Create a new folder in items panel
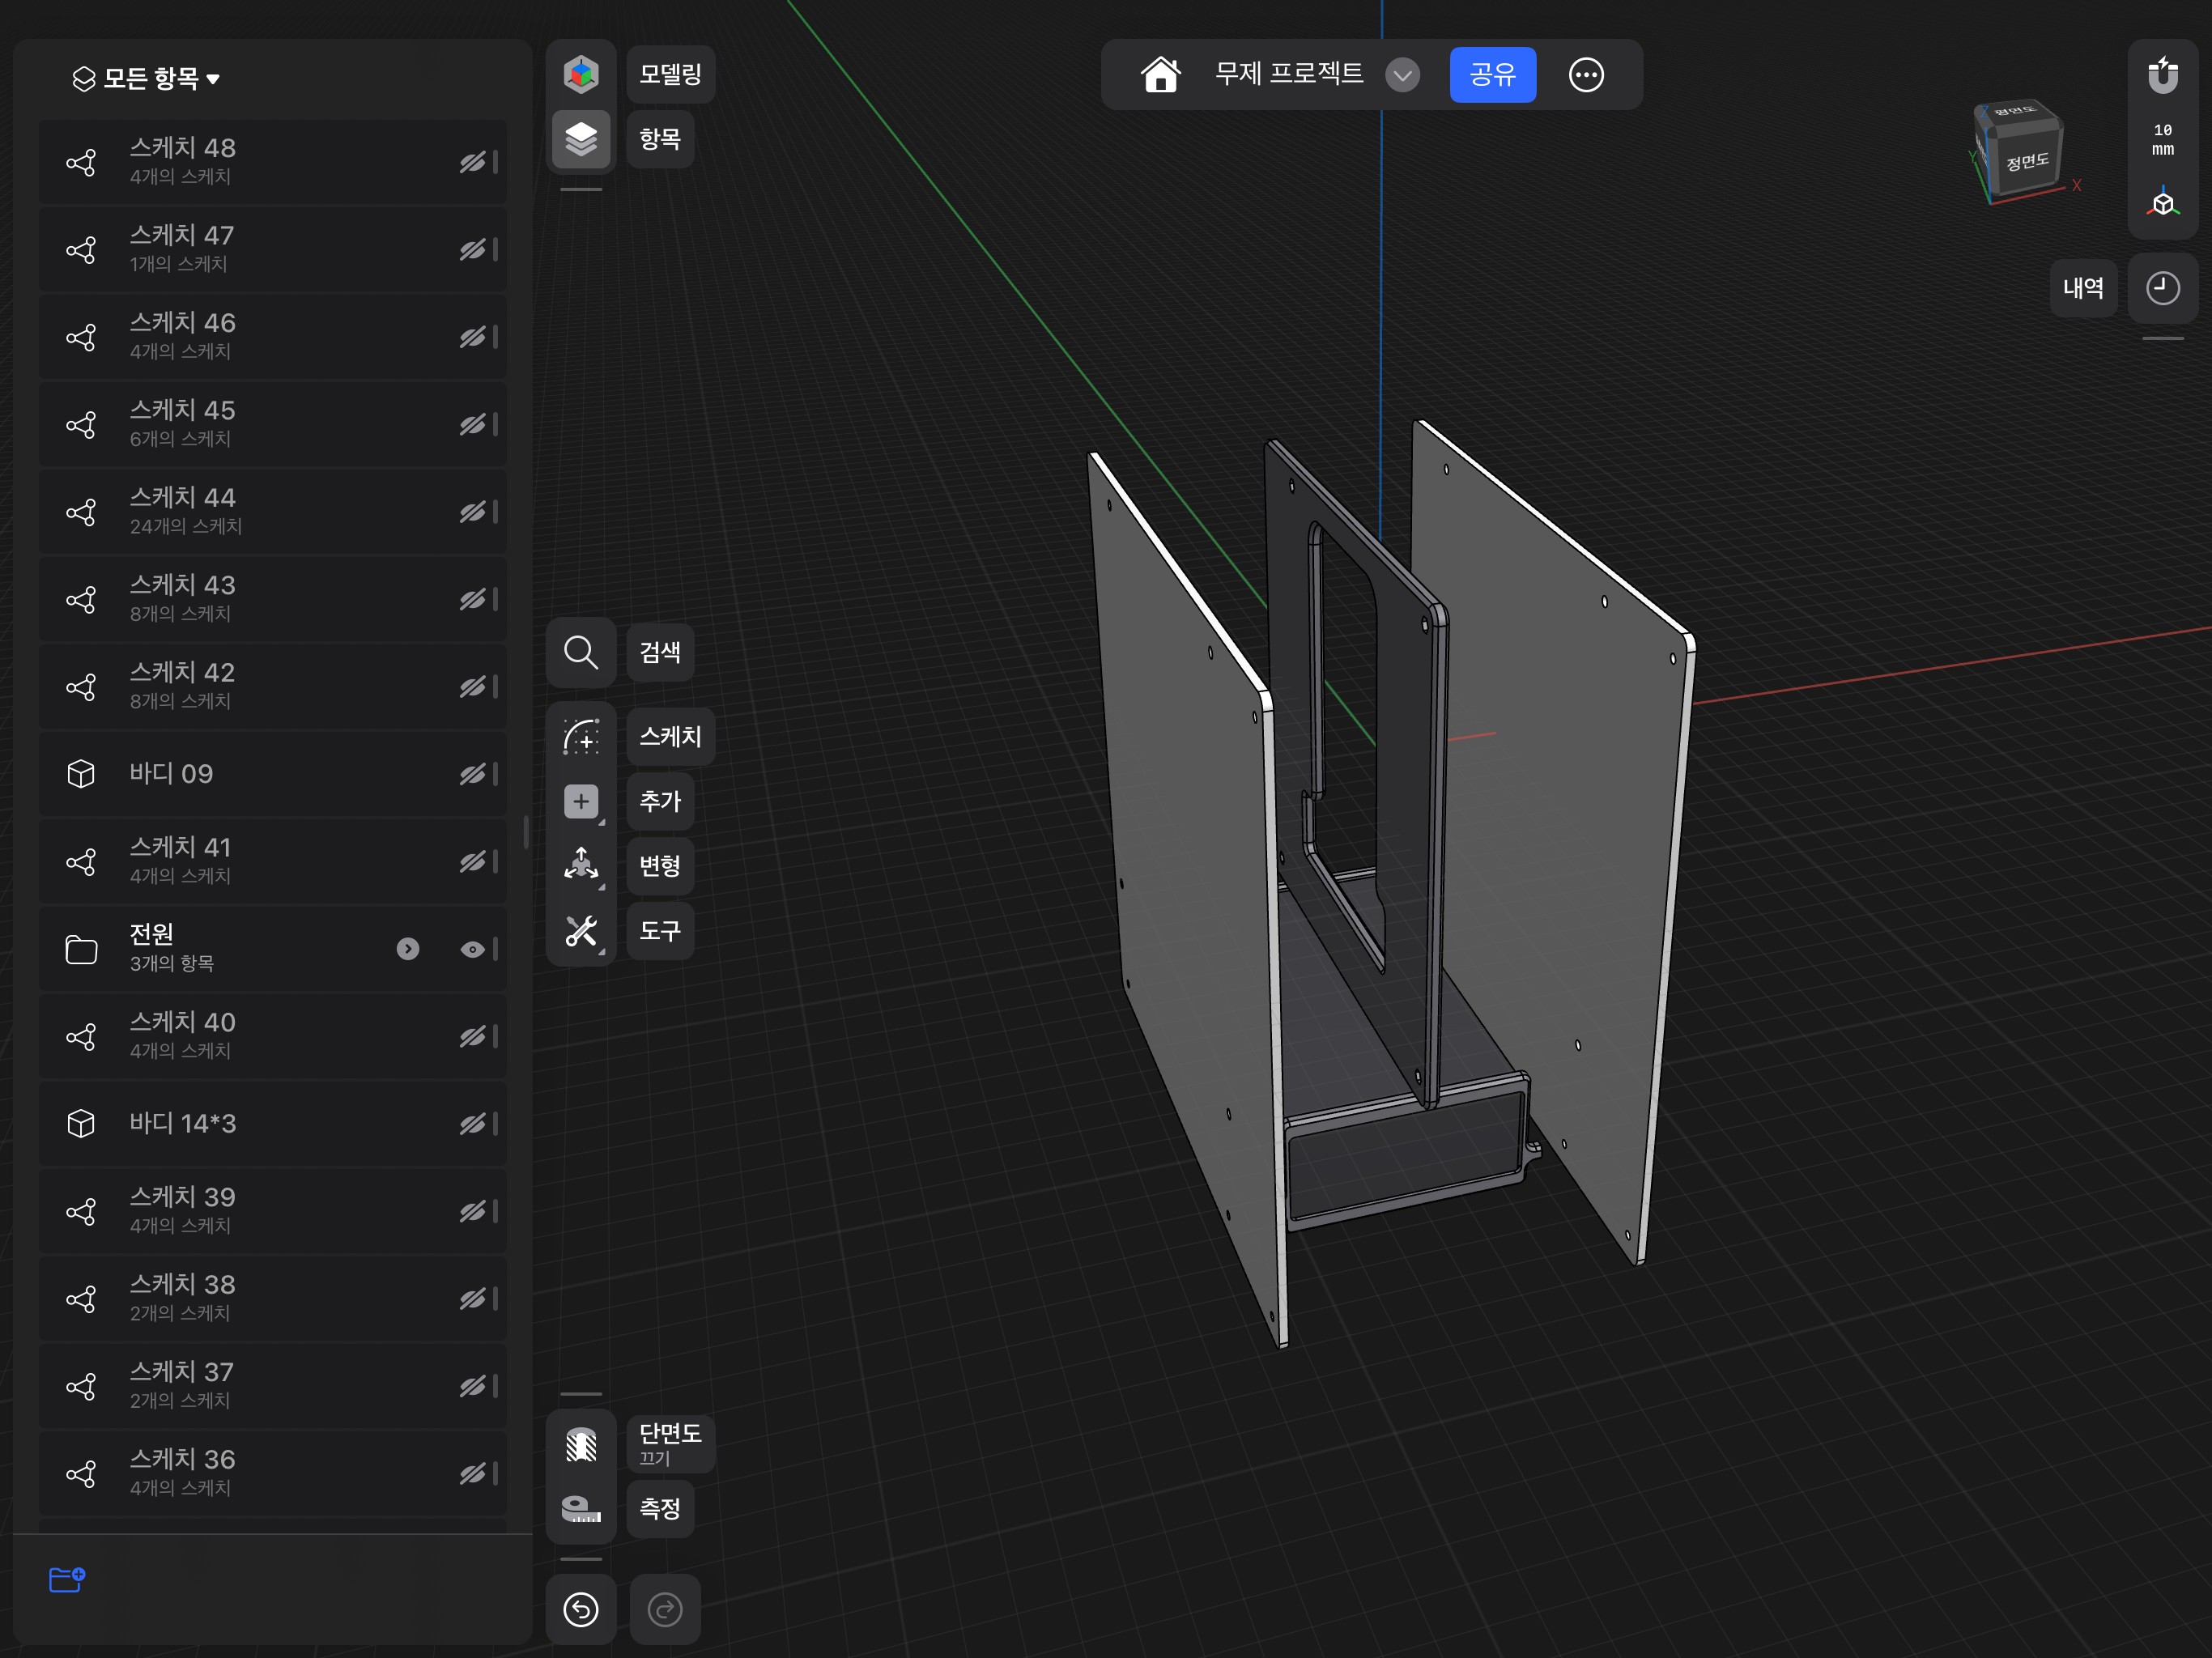The height and width of the screenshot is (1658, 2212). (67, 1579)
